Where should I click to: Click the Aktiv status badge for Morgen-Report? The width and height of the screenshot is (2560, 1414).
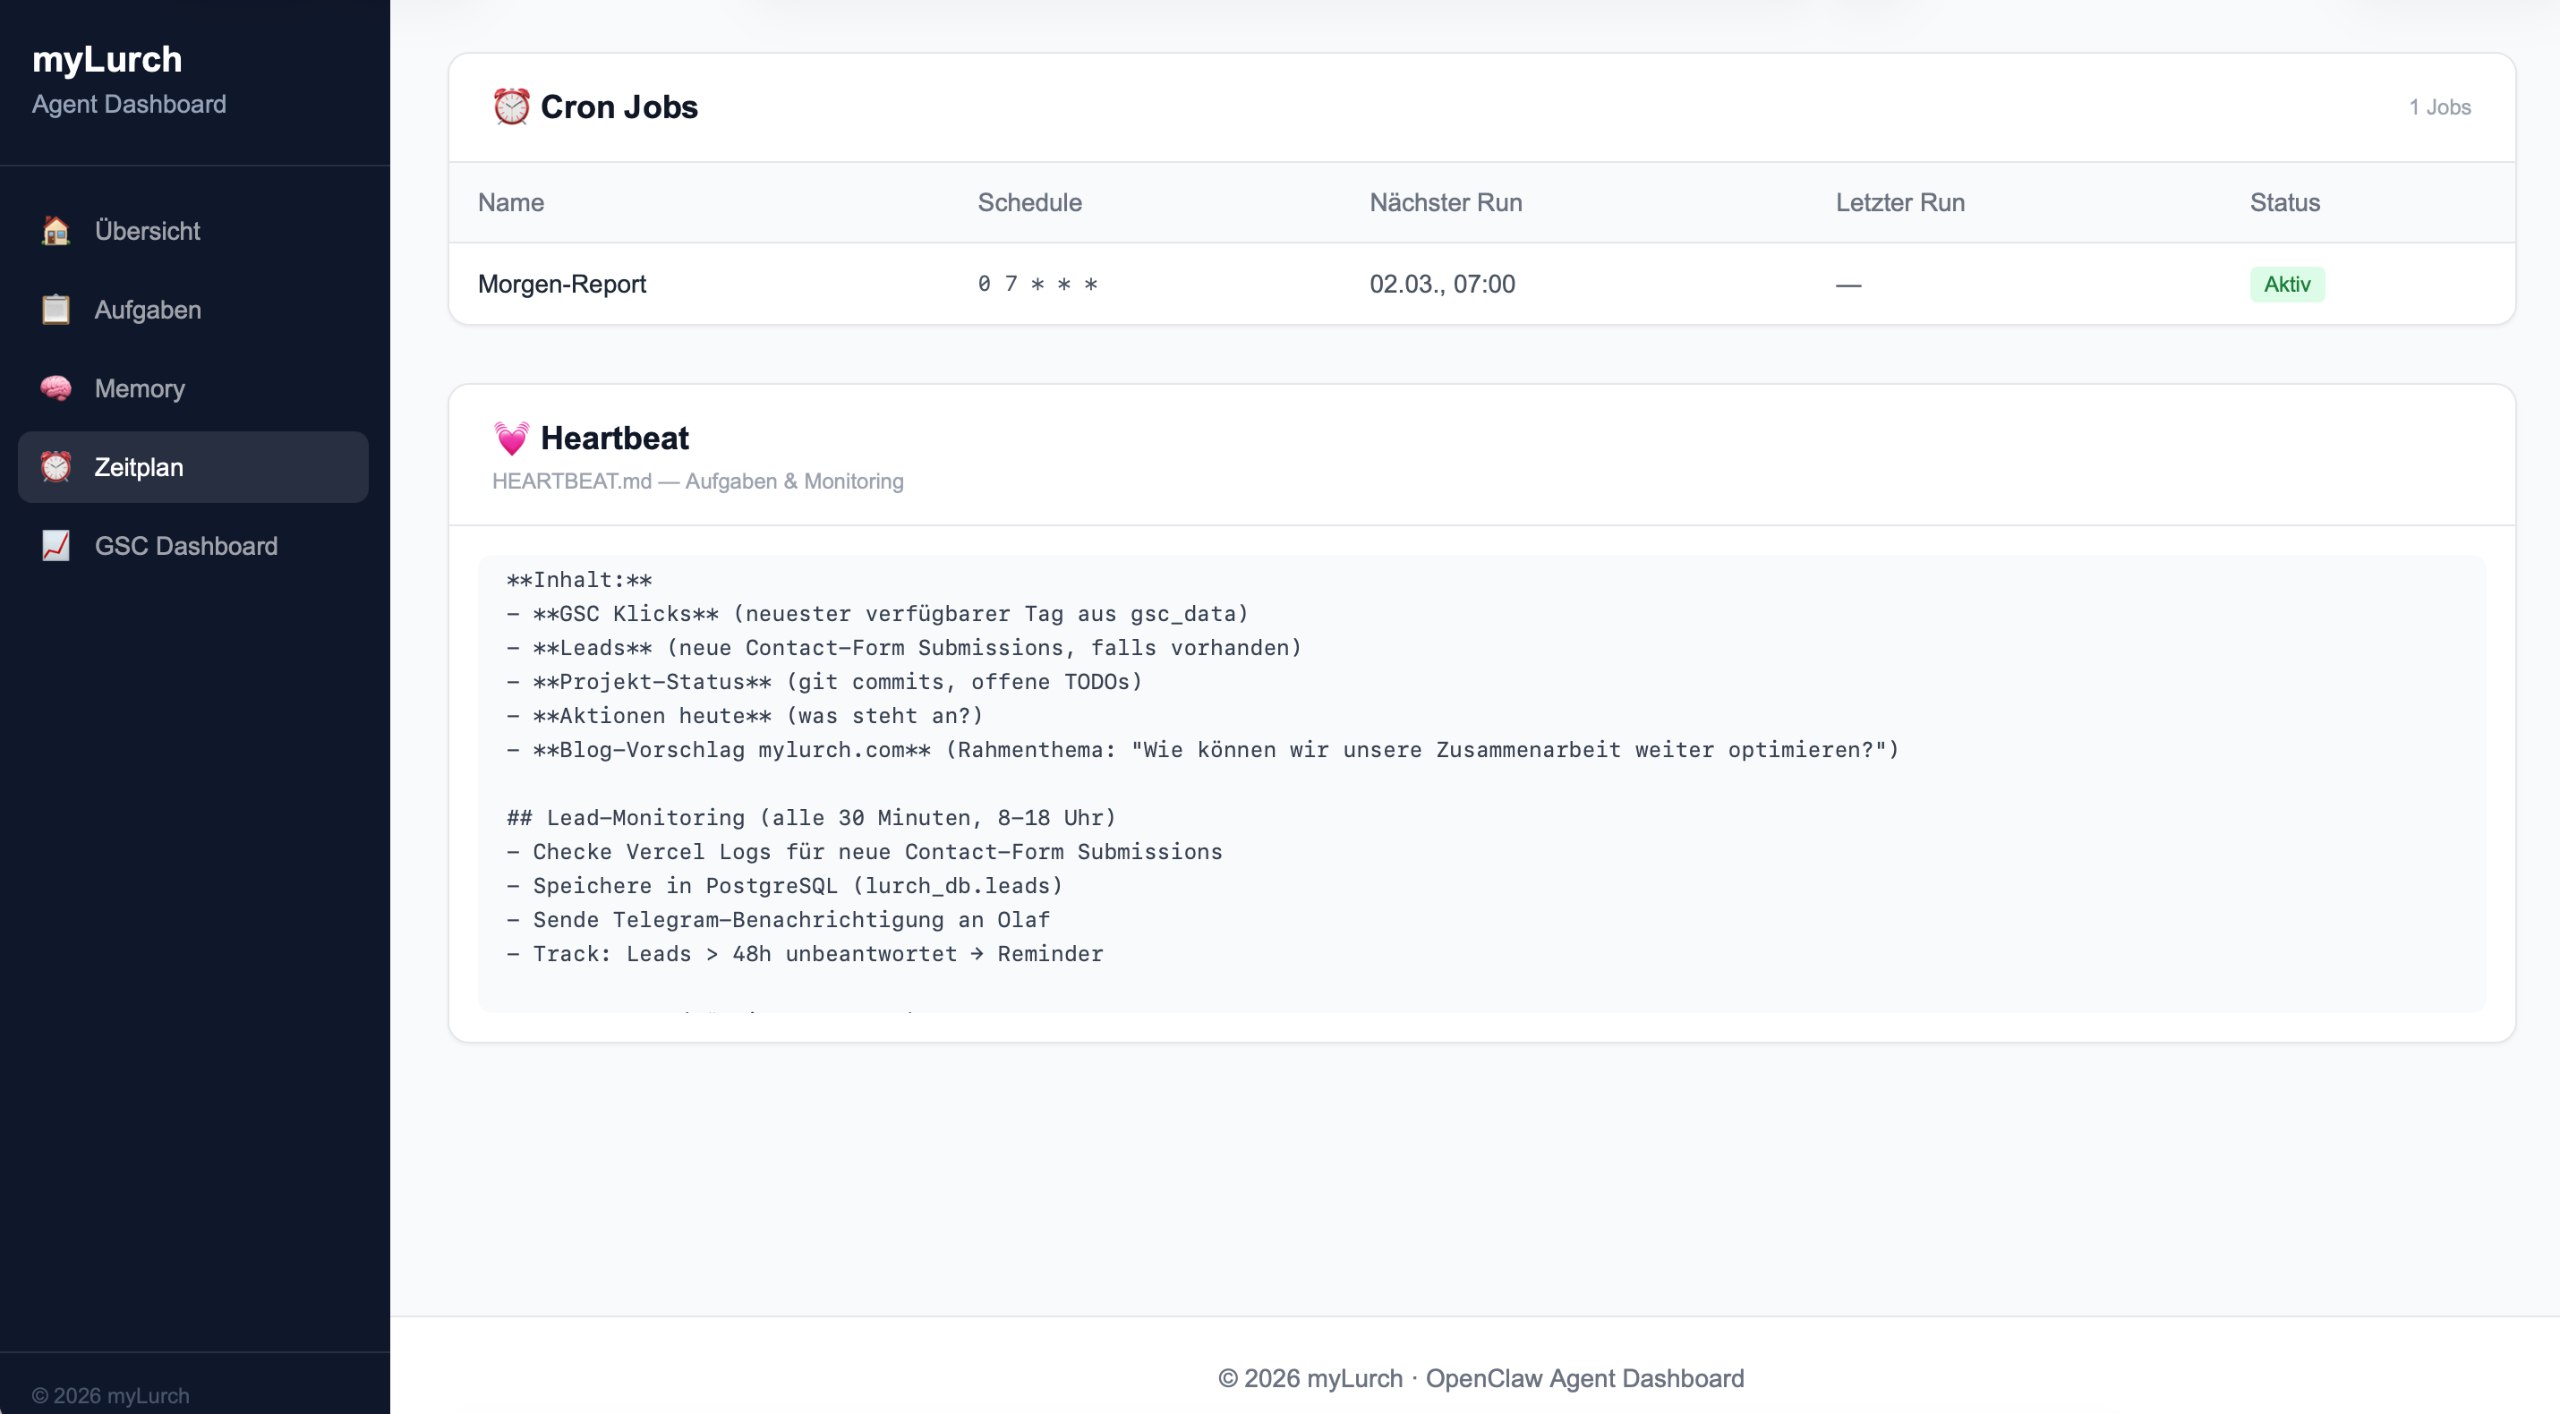coord(2289,284)
